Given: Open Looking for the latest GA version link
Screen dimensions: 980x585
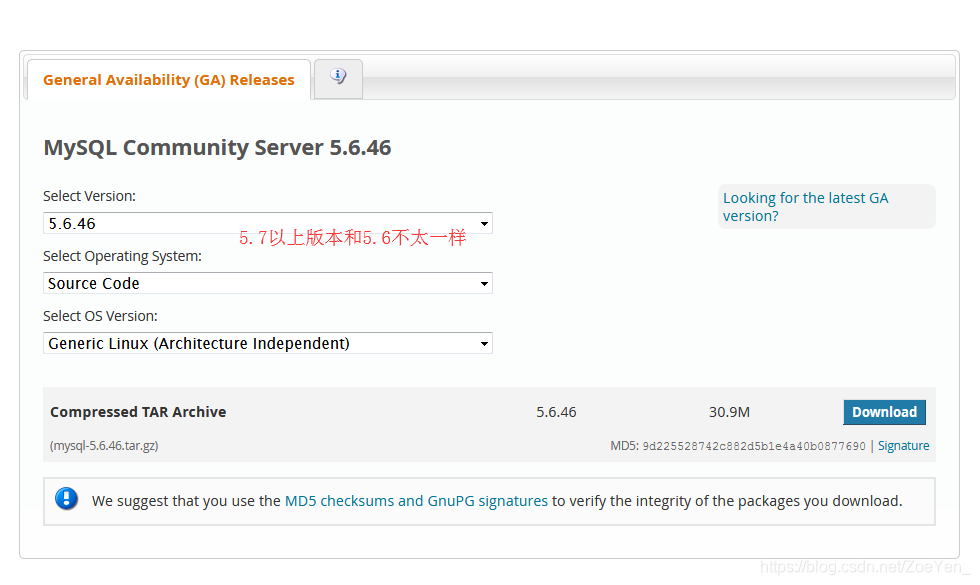Looking at the screenshot, I should (x=805, y=207).
